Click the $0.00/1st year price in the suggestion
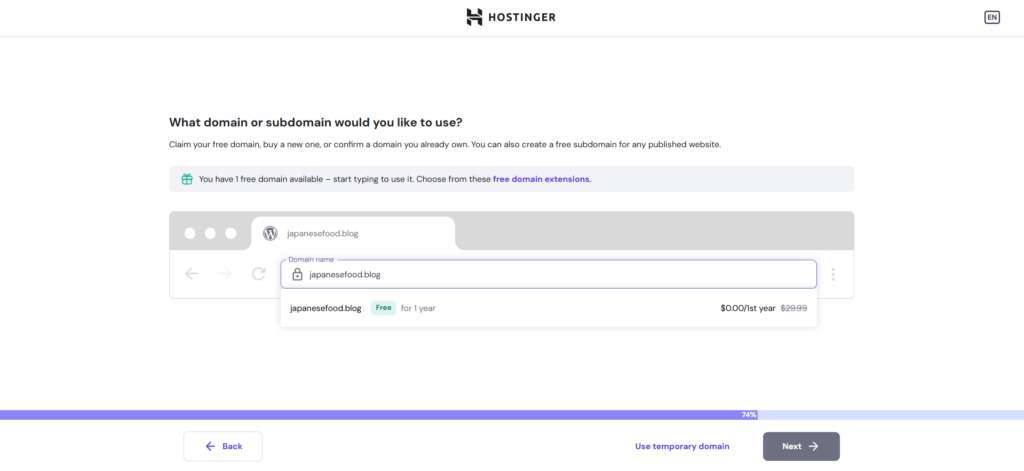Screen dimensions: 1024x471 coord(747,308)
